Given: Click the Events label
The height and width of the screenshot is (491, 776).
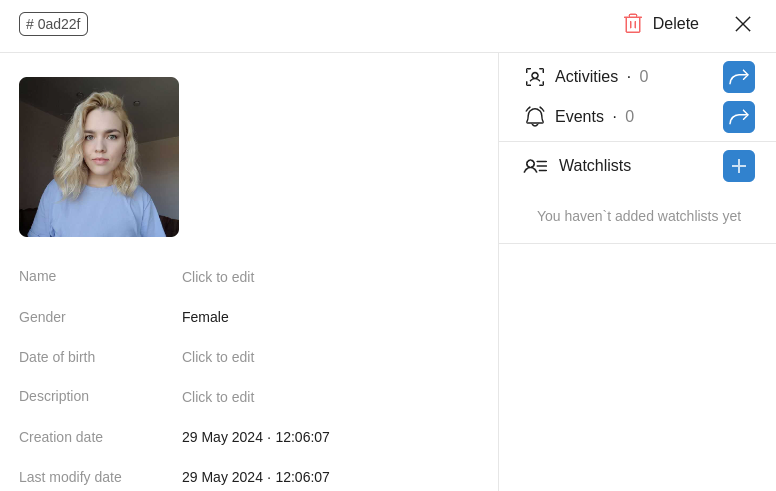Looking at the screenshot, I should [580, 116].
